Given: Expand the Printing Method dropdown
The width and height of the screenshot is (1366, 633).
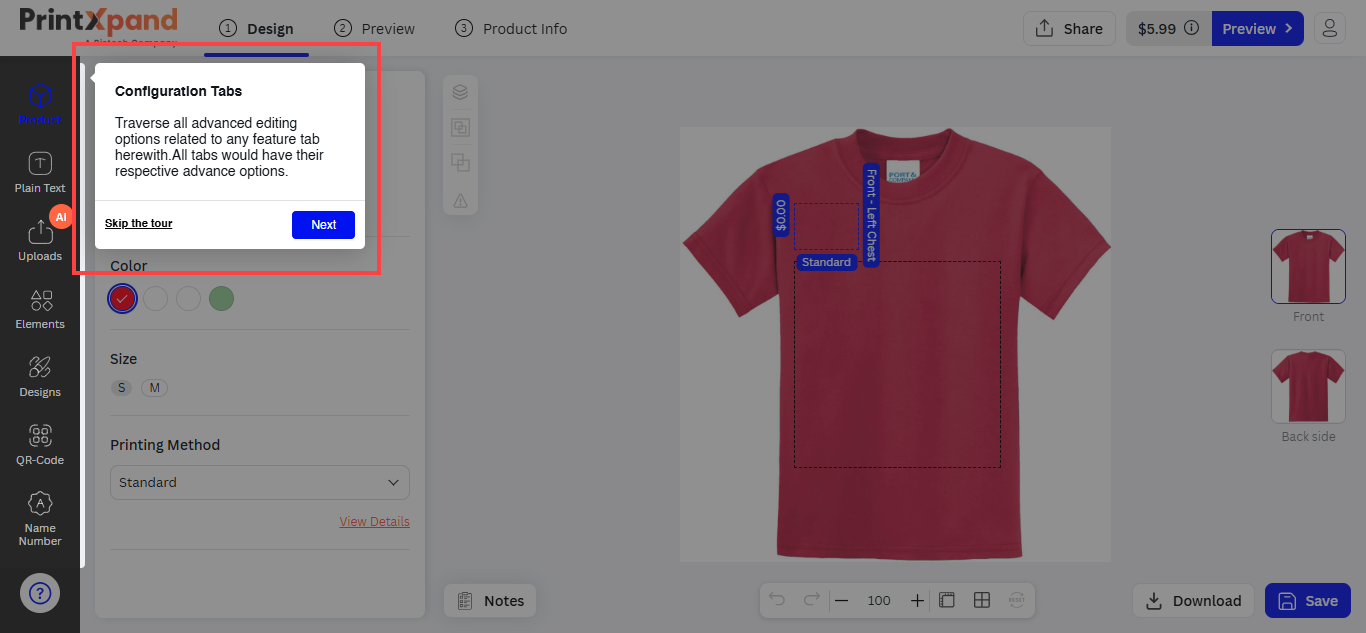Looking at the screenshot, I should pyautogui.click(x=260, y=482).
